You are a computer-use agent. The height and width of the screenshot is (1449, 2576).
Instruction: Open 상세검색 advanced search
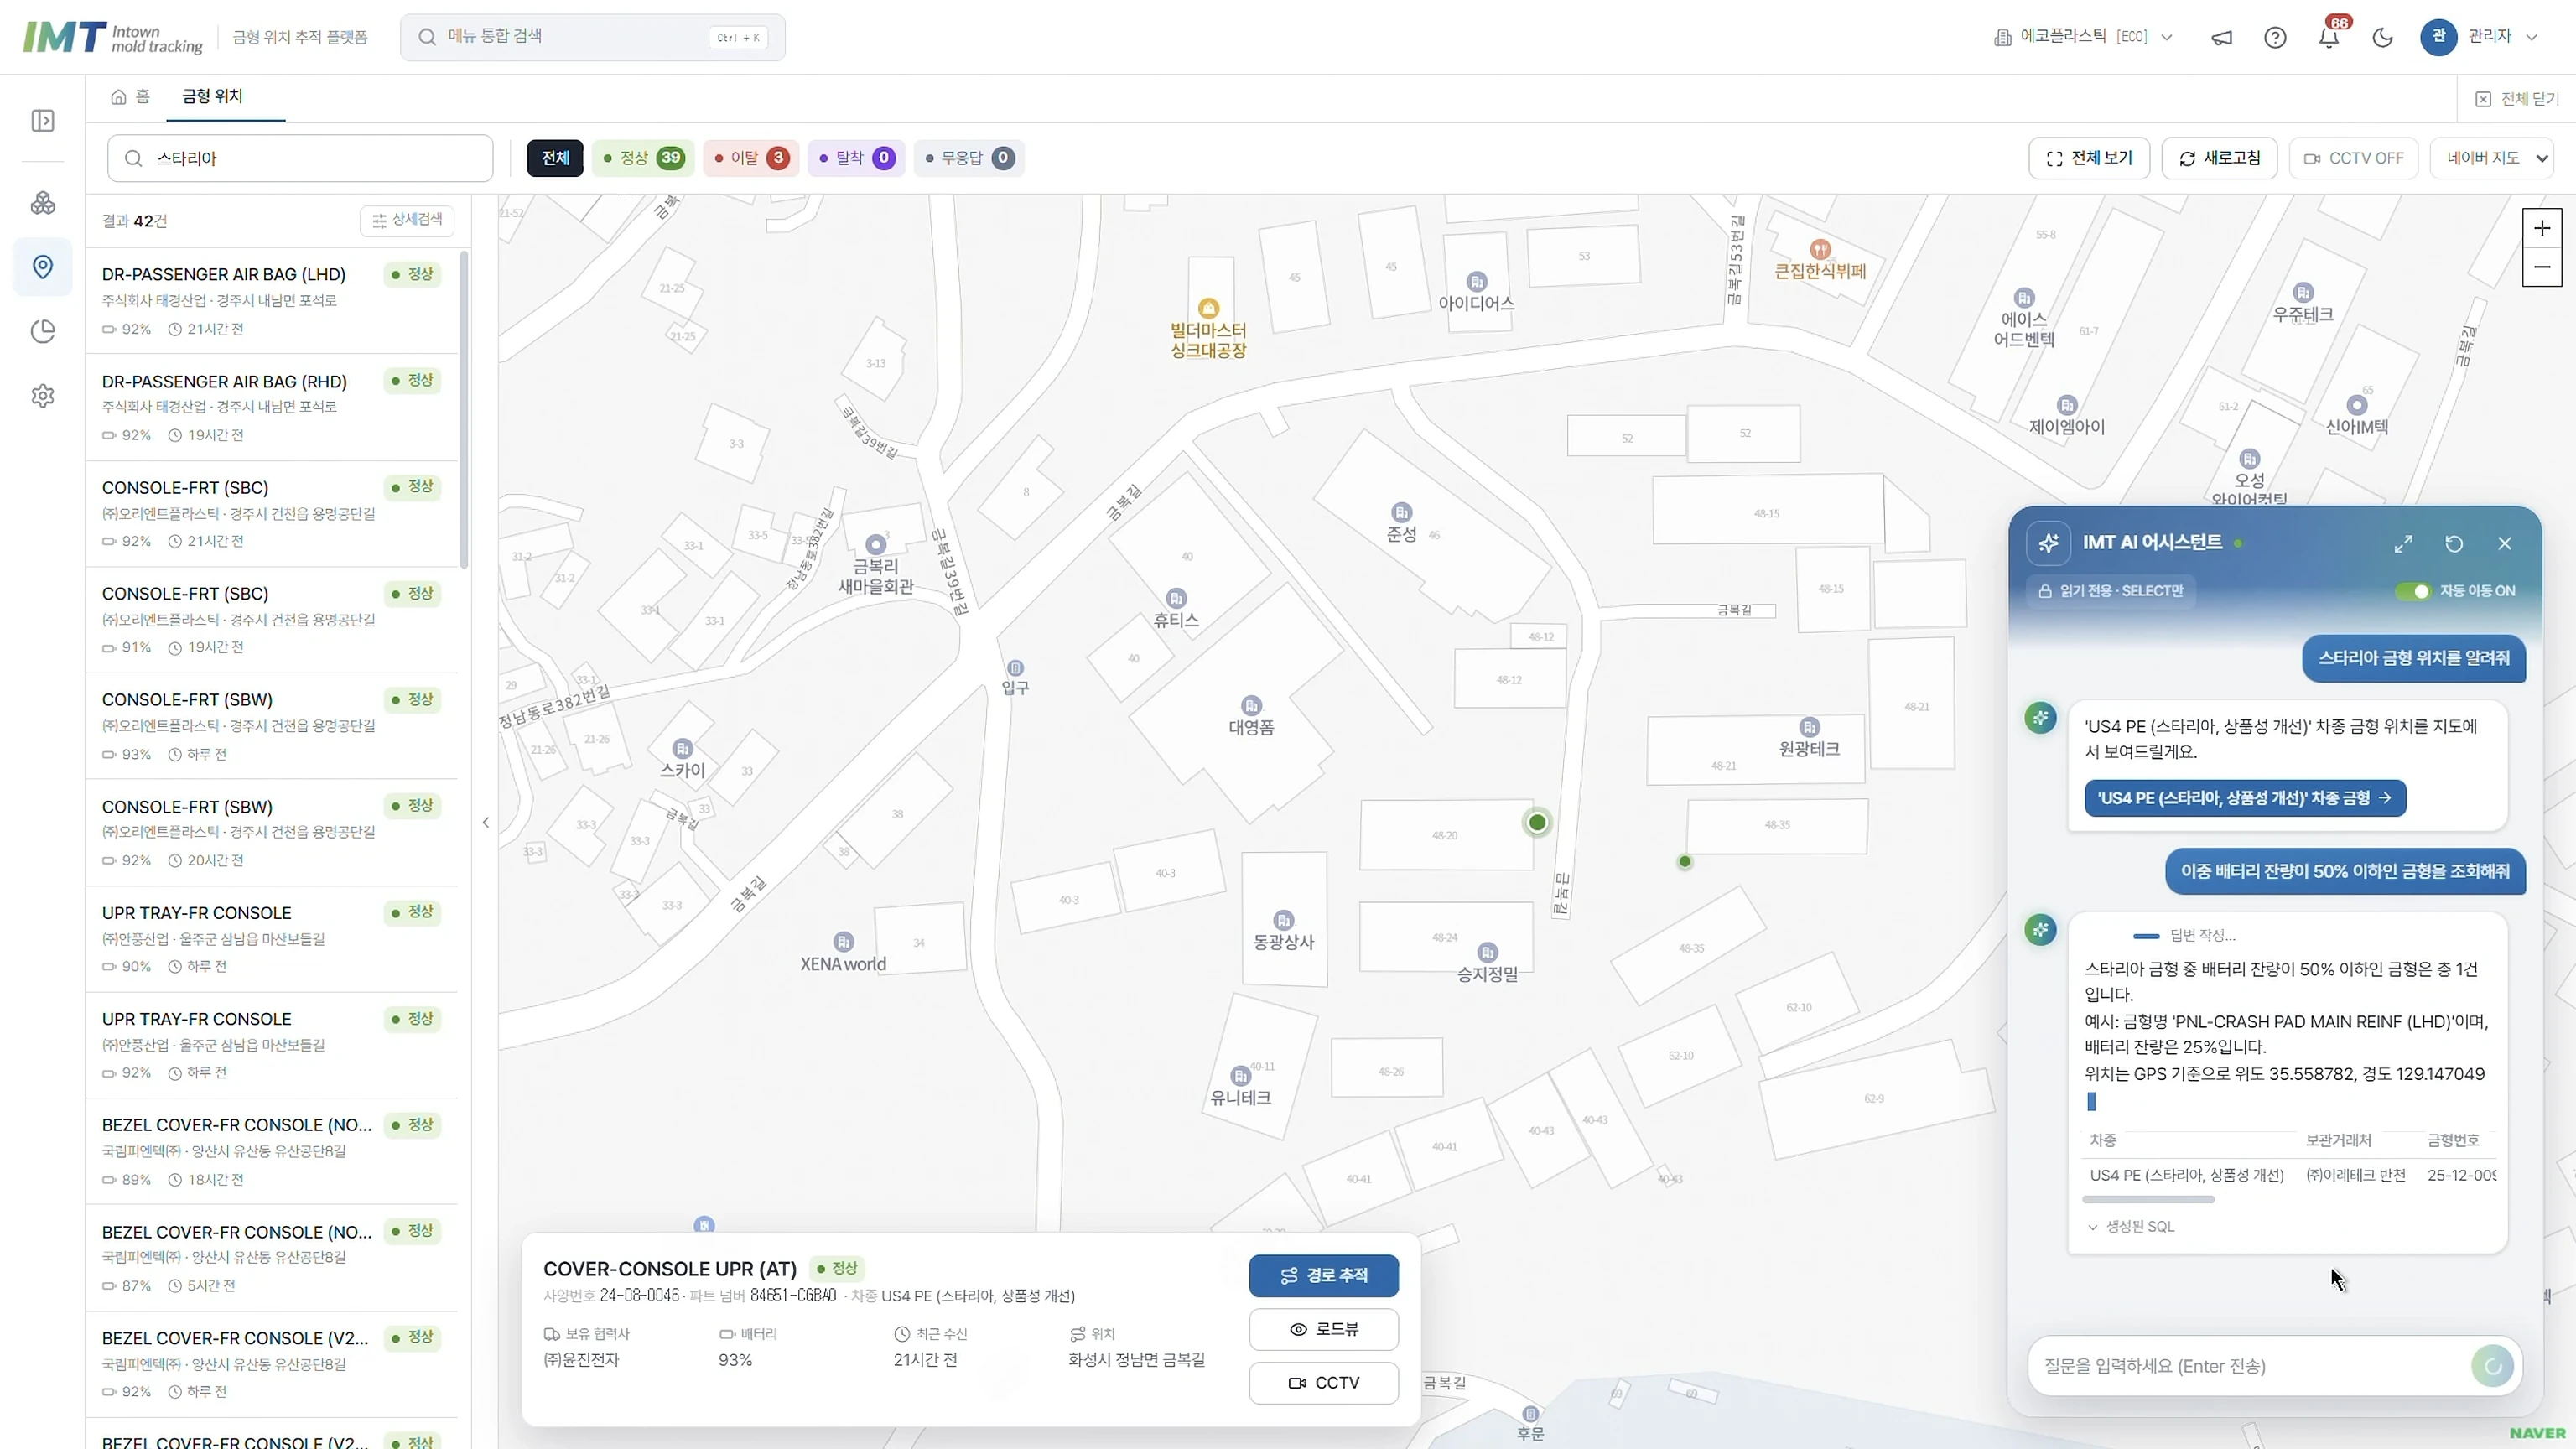(x=407, y=220)
